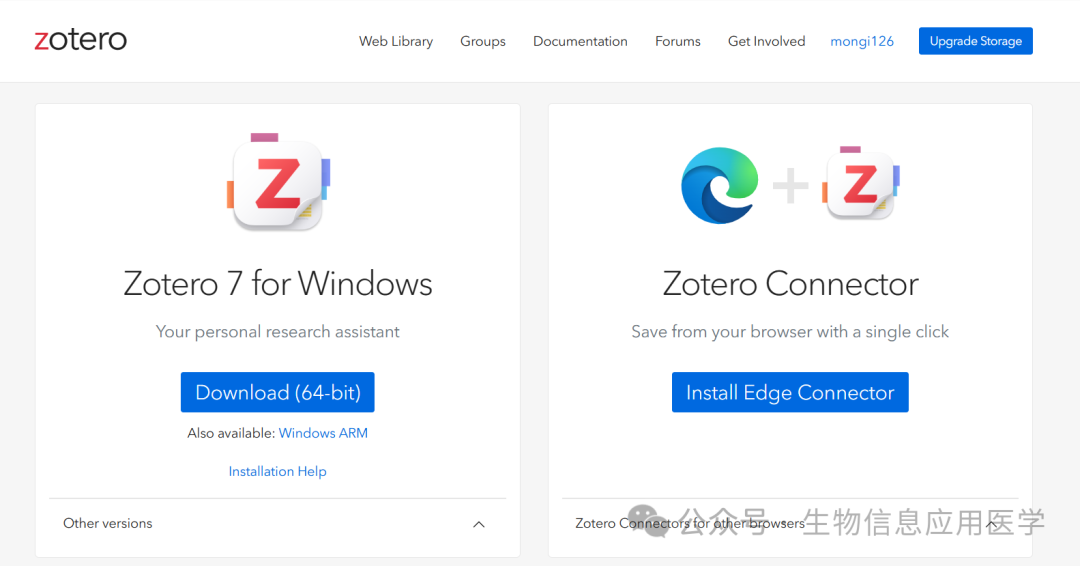Go to Groups in navigation
1080x566 pixels.
tap(483, 41)
